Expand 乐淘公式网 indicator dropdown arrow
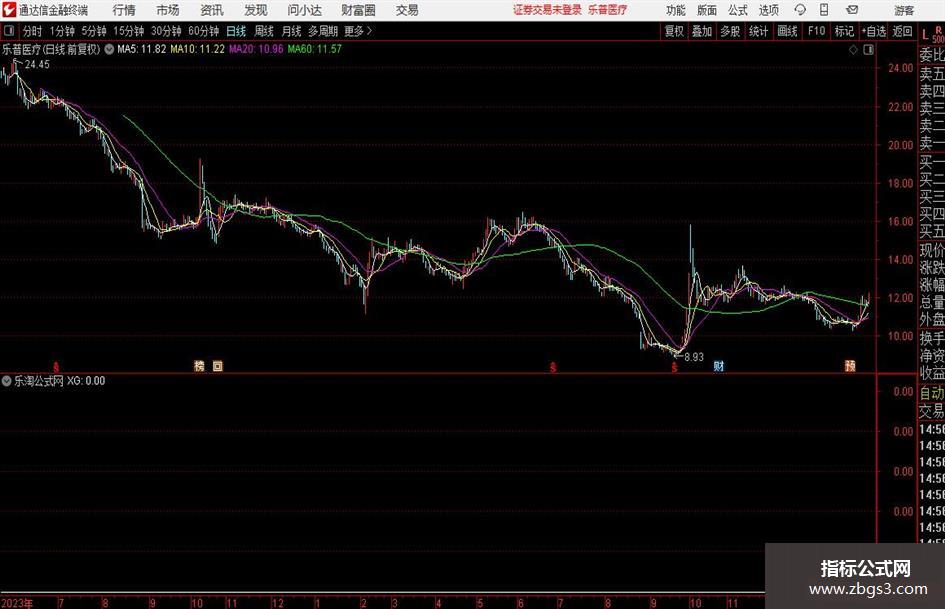Image resolution: width=945 pixels, height=609 pixels. click(x=7, y=381)
